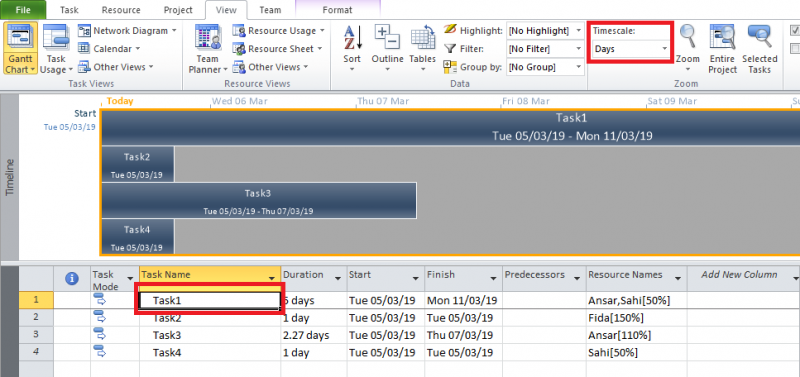Screen dimensions: 800x377
Task: Click the 'Ansar[110%]' resource cell
Action: coord(636,335)
